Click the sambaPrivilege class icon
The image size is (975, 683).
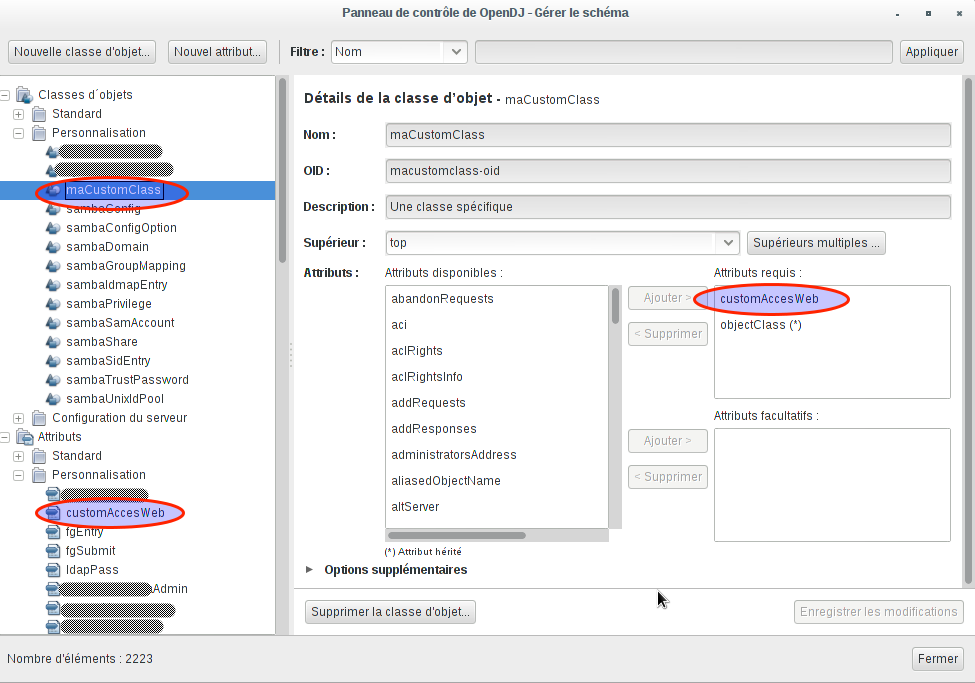pos(53,304)
